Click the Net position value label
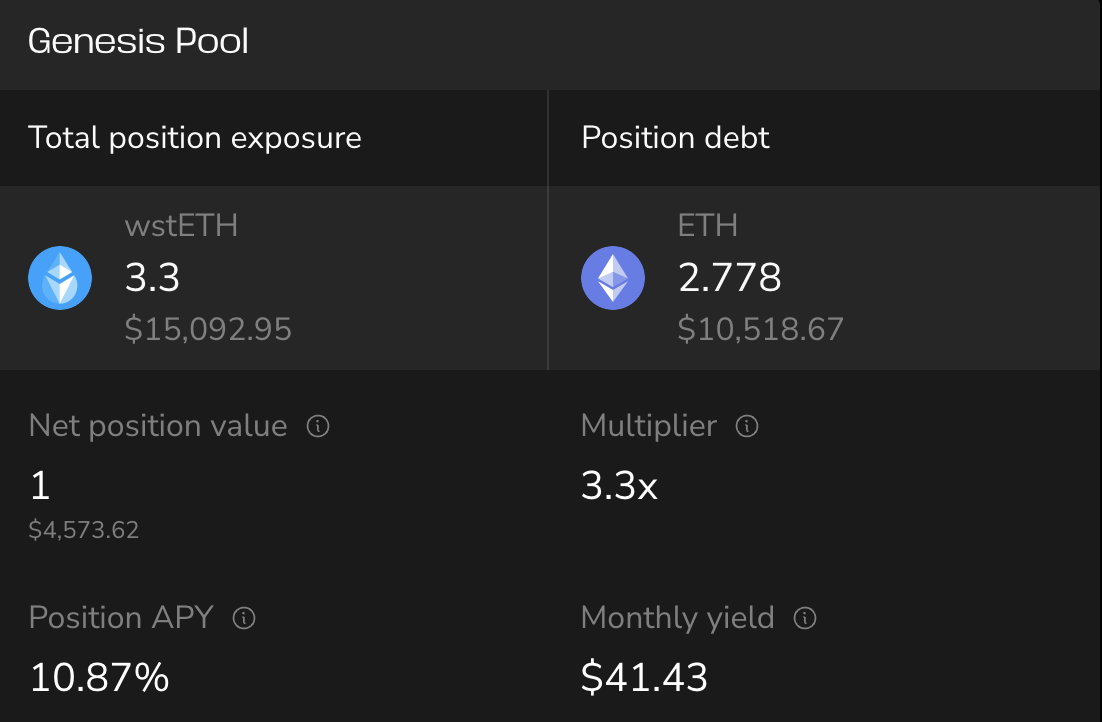 click(x=158, y=427)
